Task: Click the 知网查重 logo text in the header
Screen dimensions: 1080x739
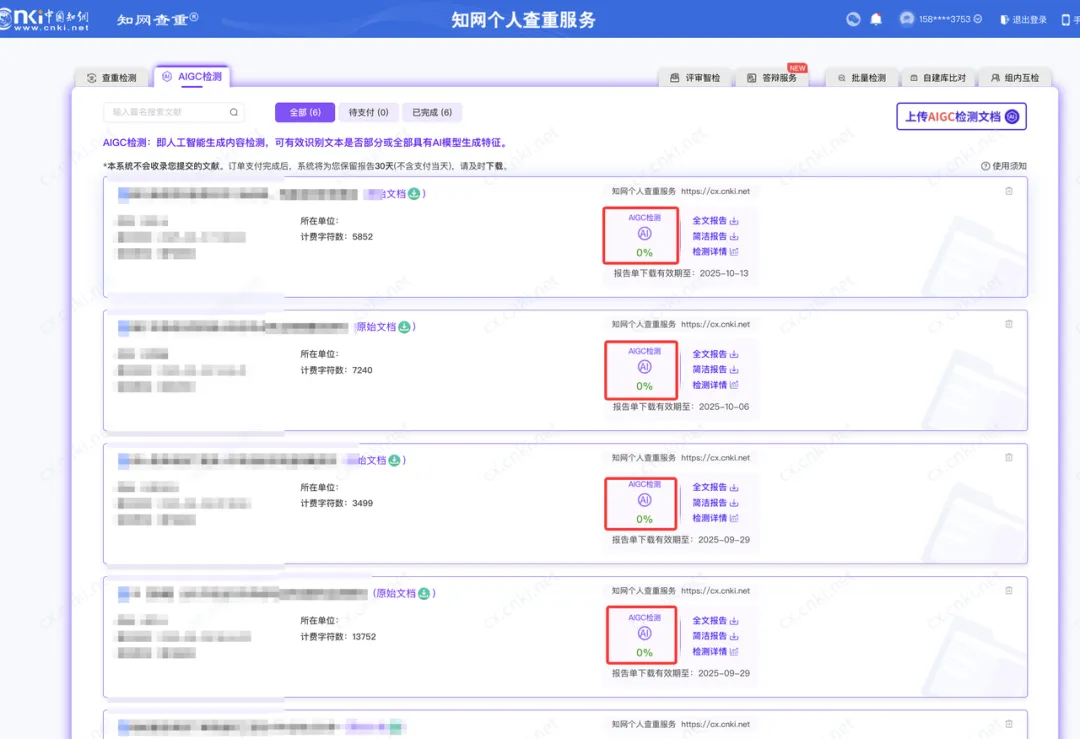Action: 158,19
